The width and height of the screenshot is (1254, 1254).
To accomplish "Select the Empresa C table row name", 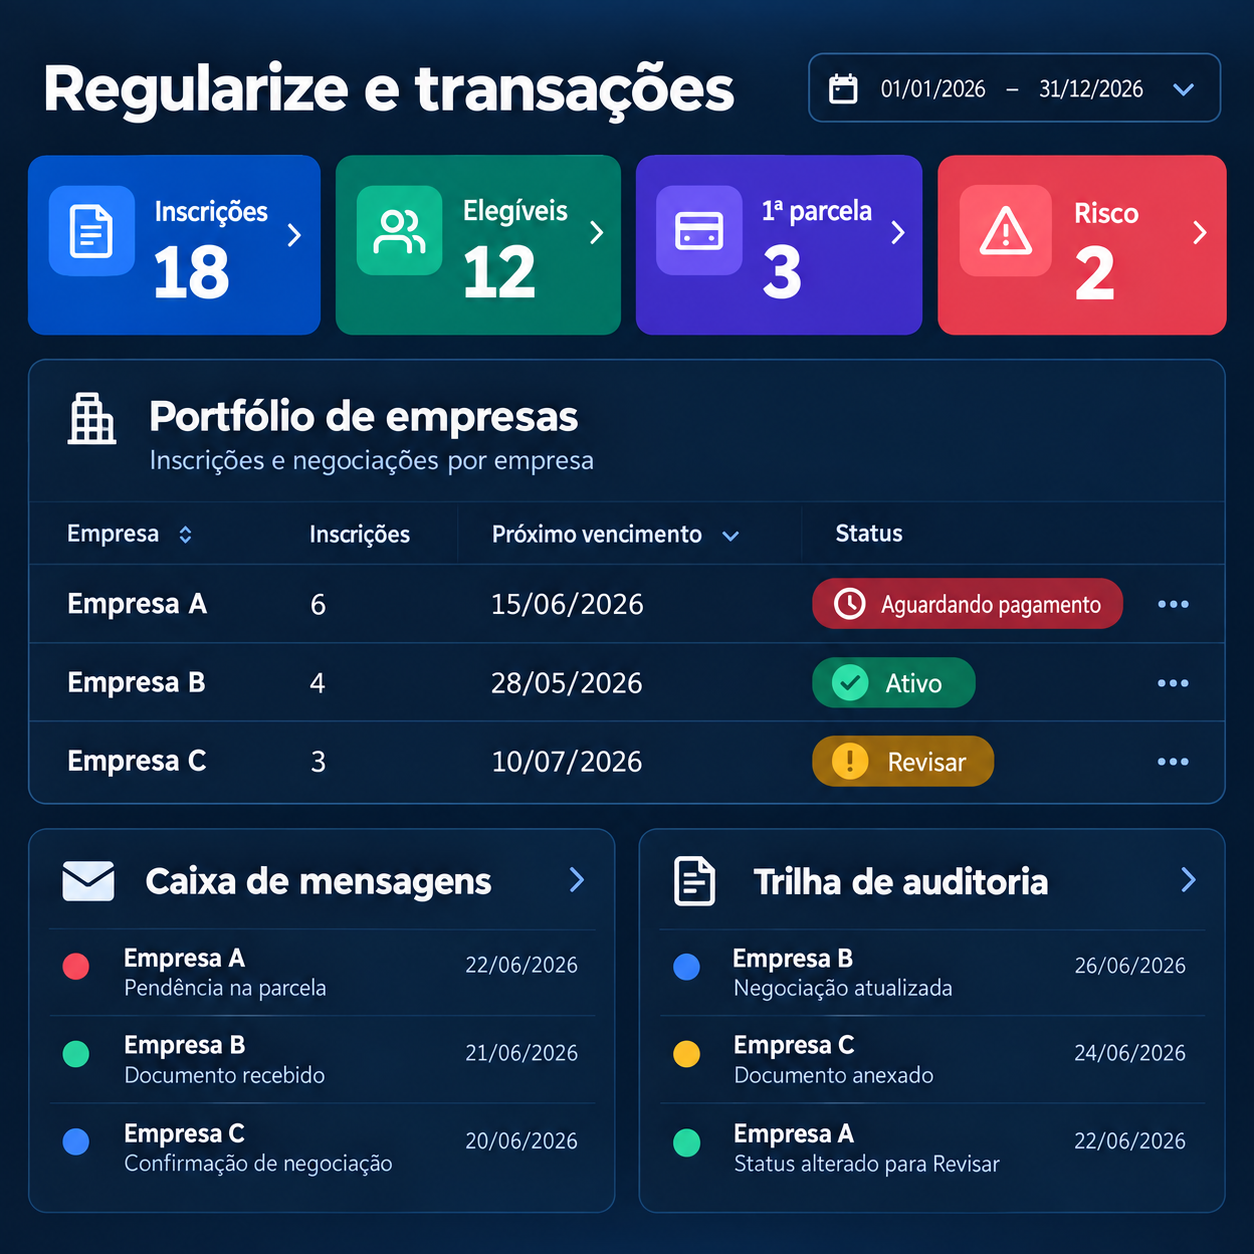I will pos(137,761).
